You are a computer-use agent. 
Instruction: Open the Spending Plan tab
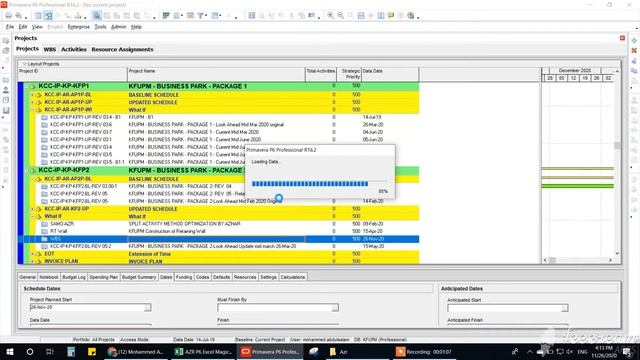[103, 277]
